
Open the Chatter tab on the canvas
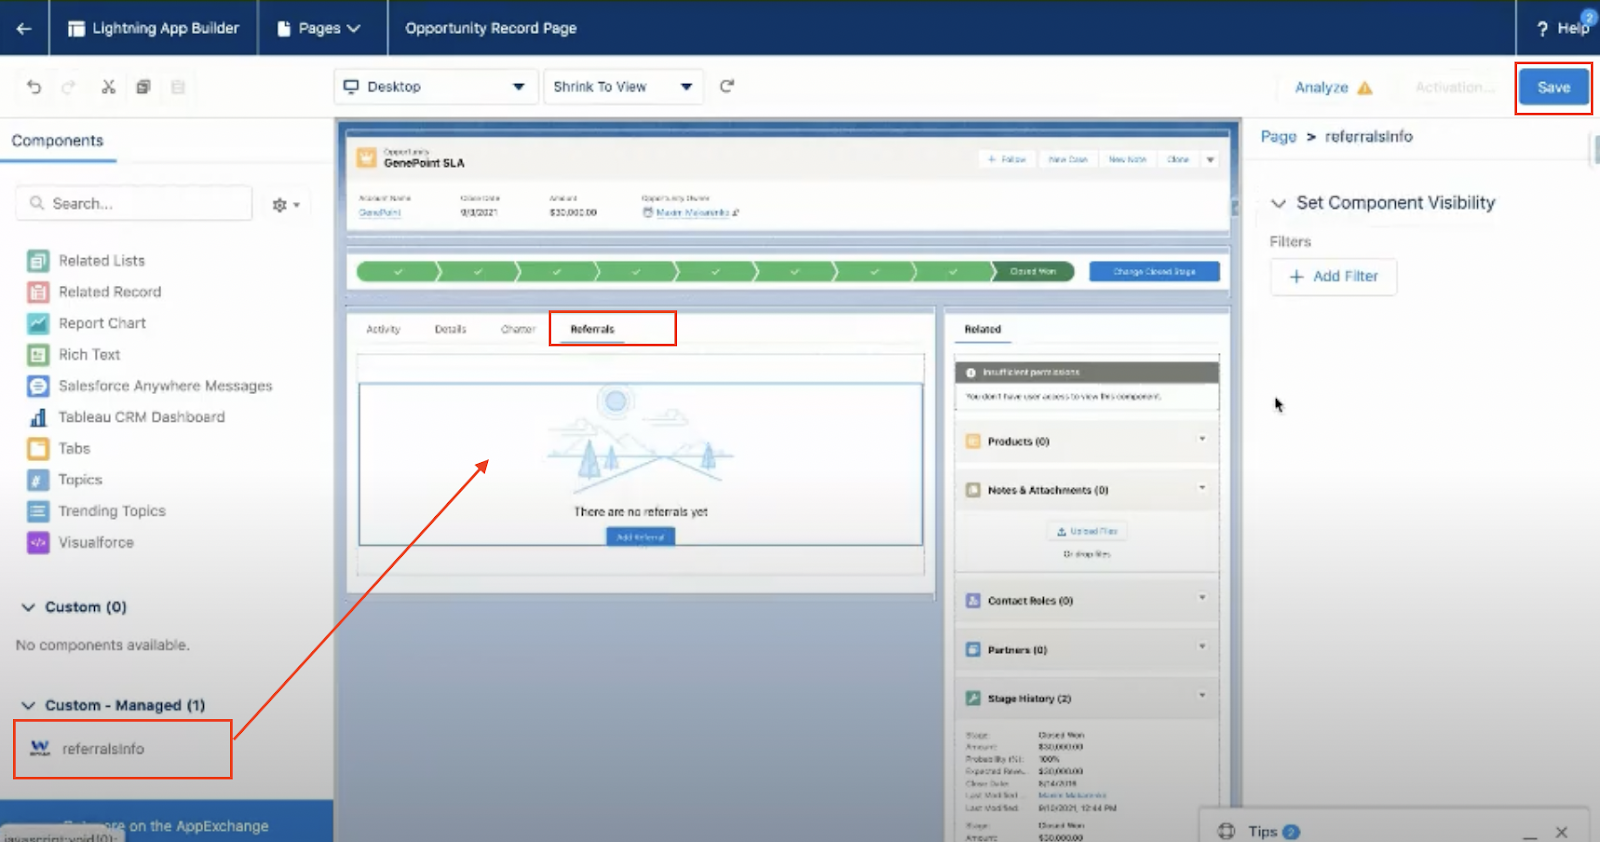(518, 329)
